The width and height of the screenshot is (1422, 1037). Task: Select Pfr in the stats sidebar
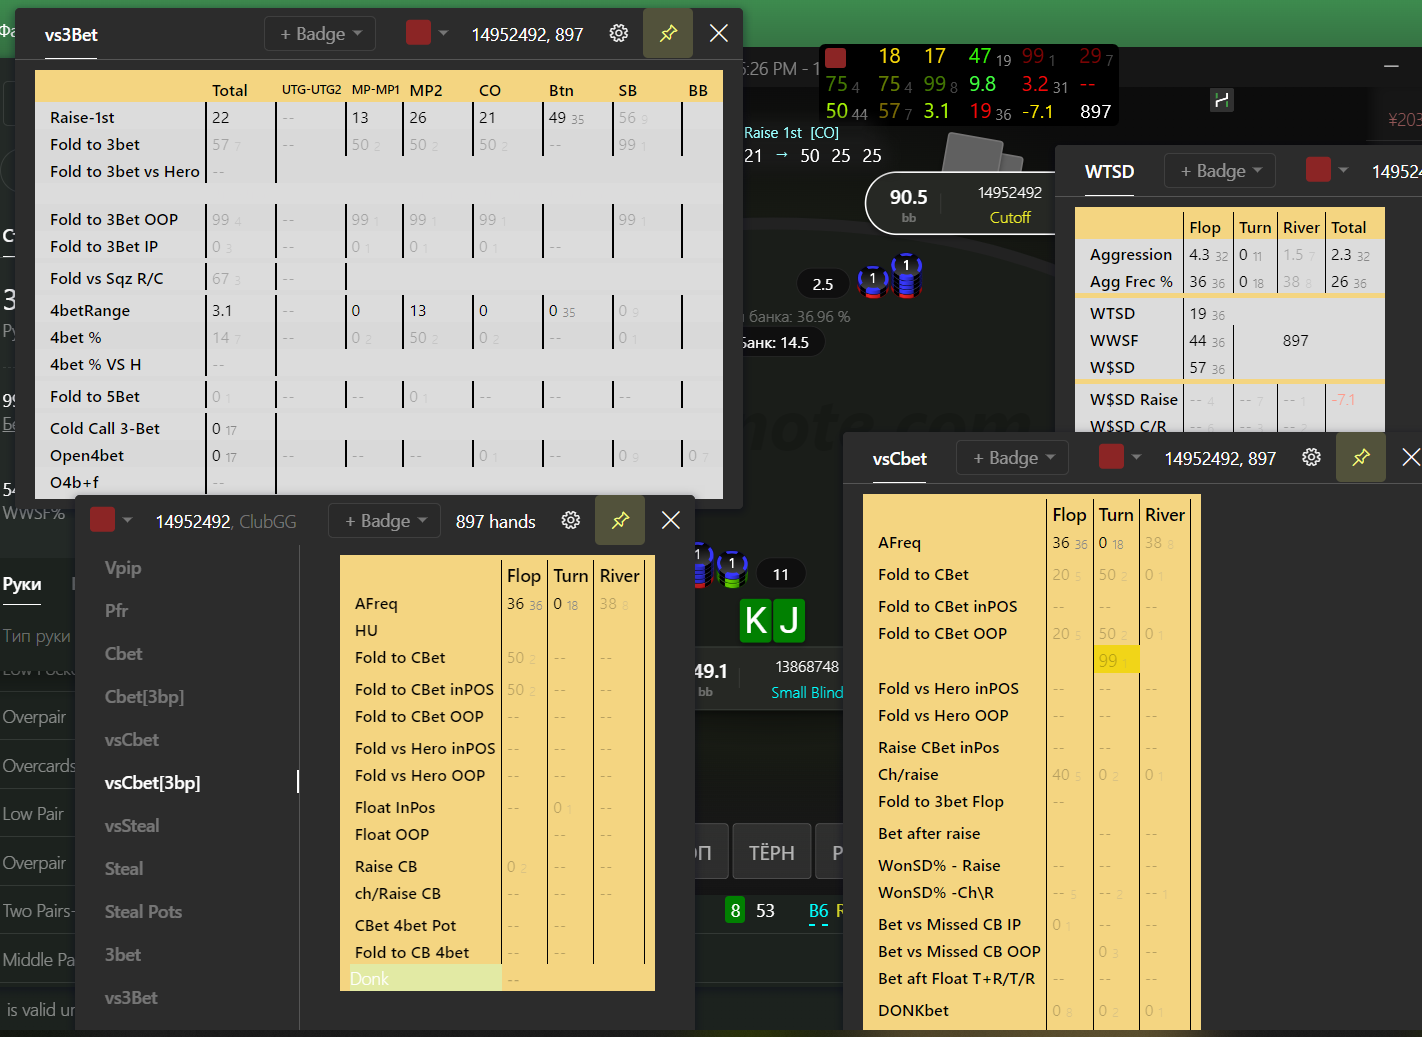coord(116,610)
